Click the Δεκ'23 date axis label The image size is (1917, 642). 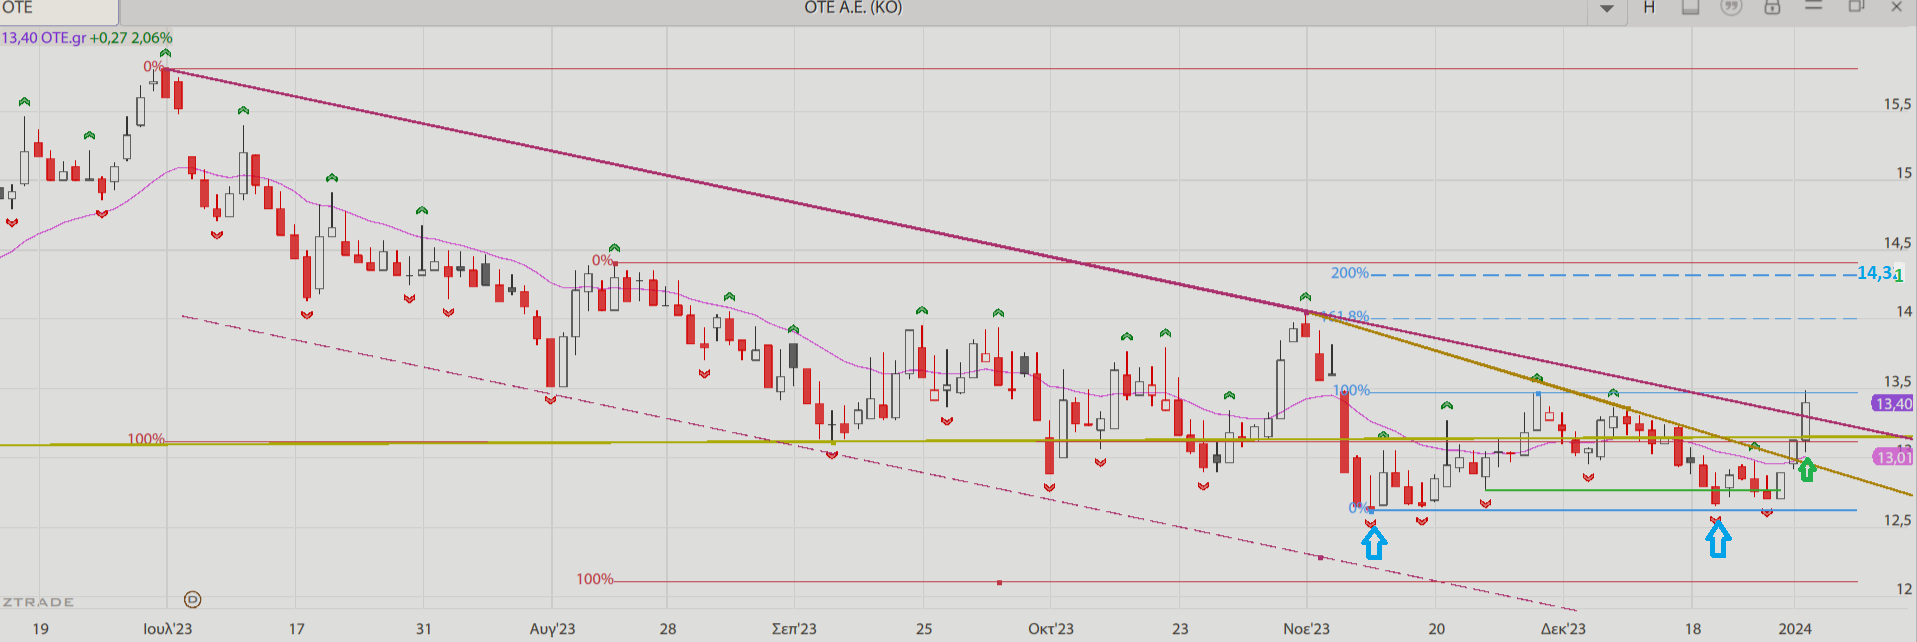coord(1563,629)
